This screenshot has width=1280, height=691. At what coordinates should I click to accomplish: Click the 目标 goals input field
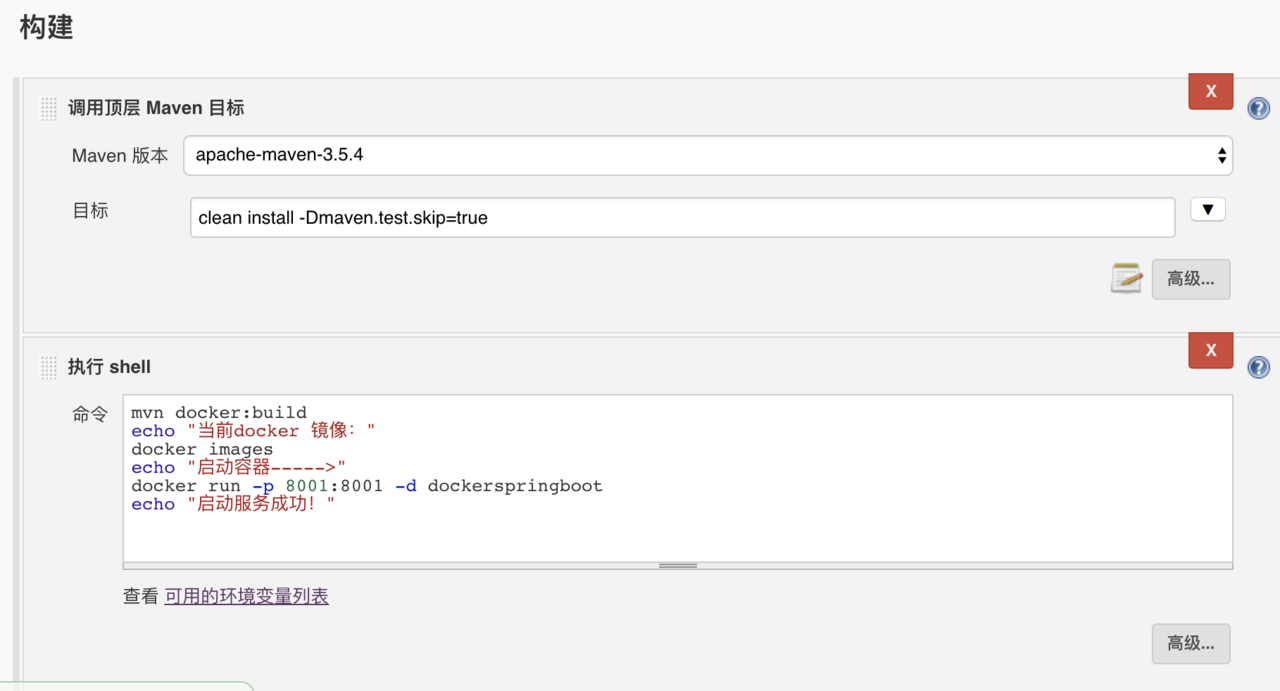point(682,217)
